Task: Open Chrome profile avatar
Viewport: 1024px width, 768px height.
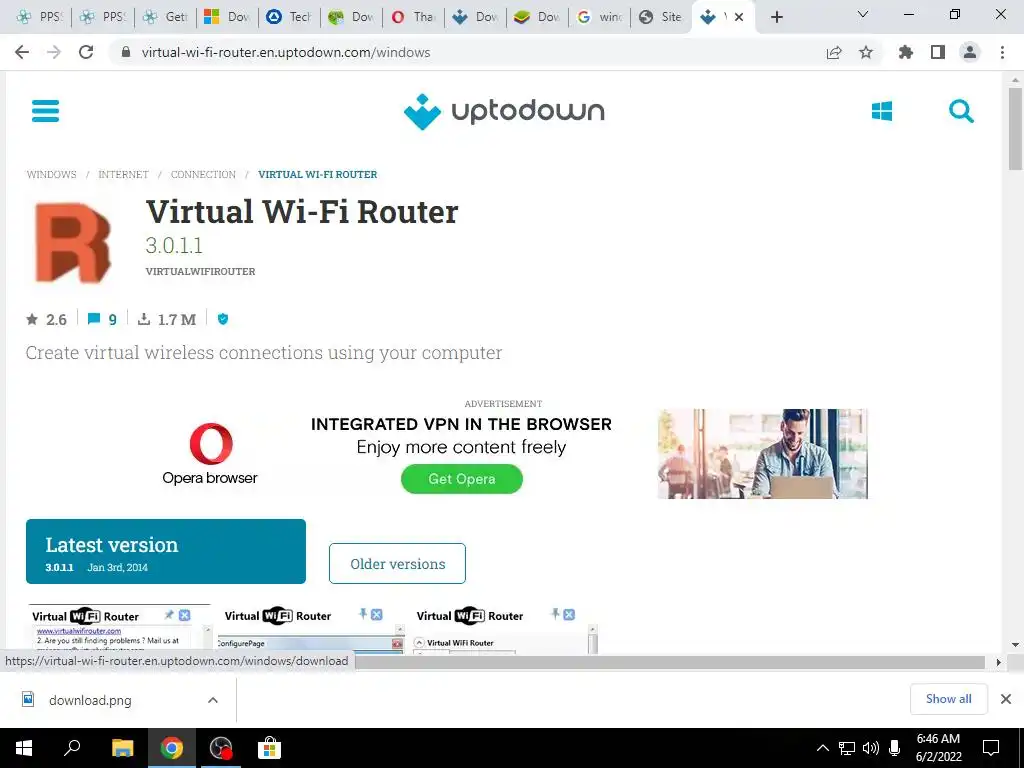Action: [x=970, y=52]
